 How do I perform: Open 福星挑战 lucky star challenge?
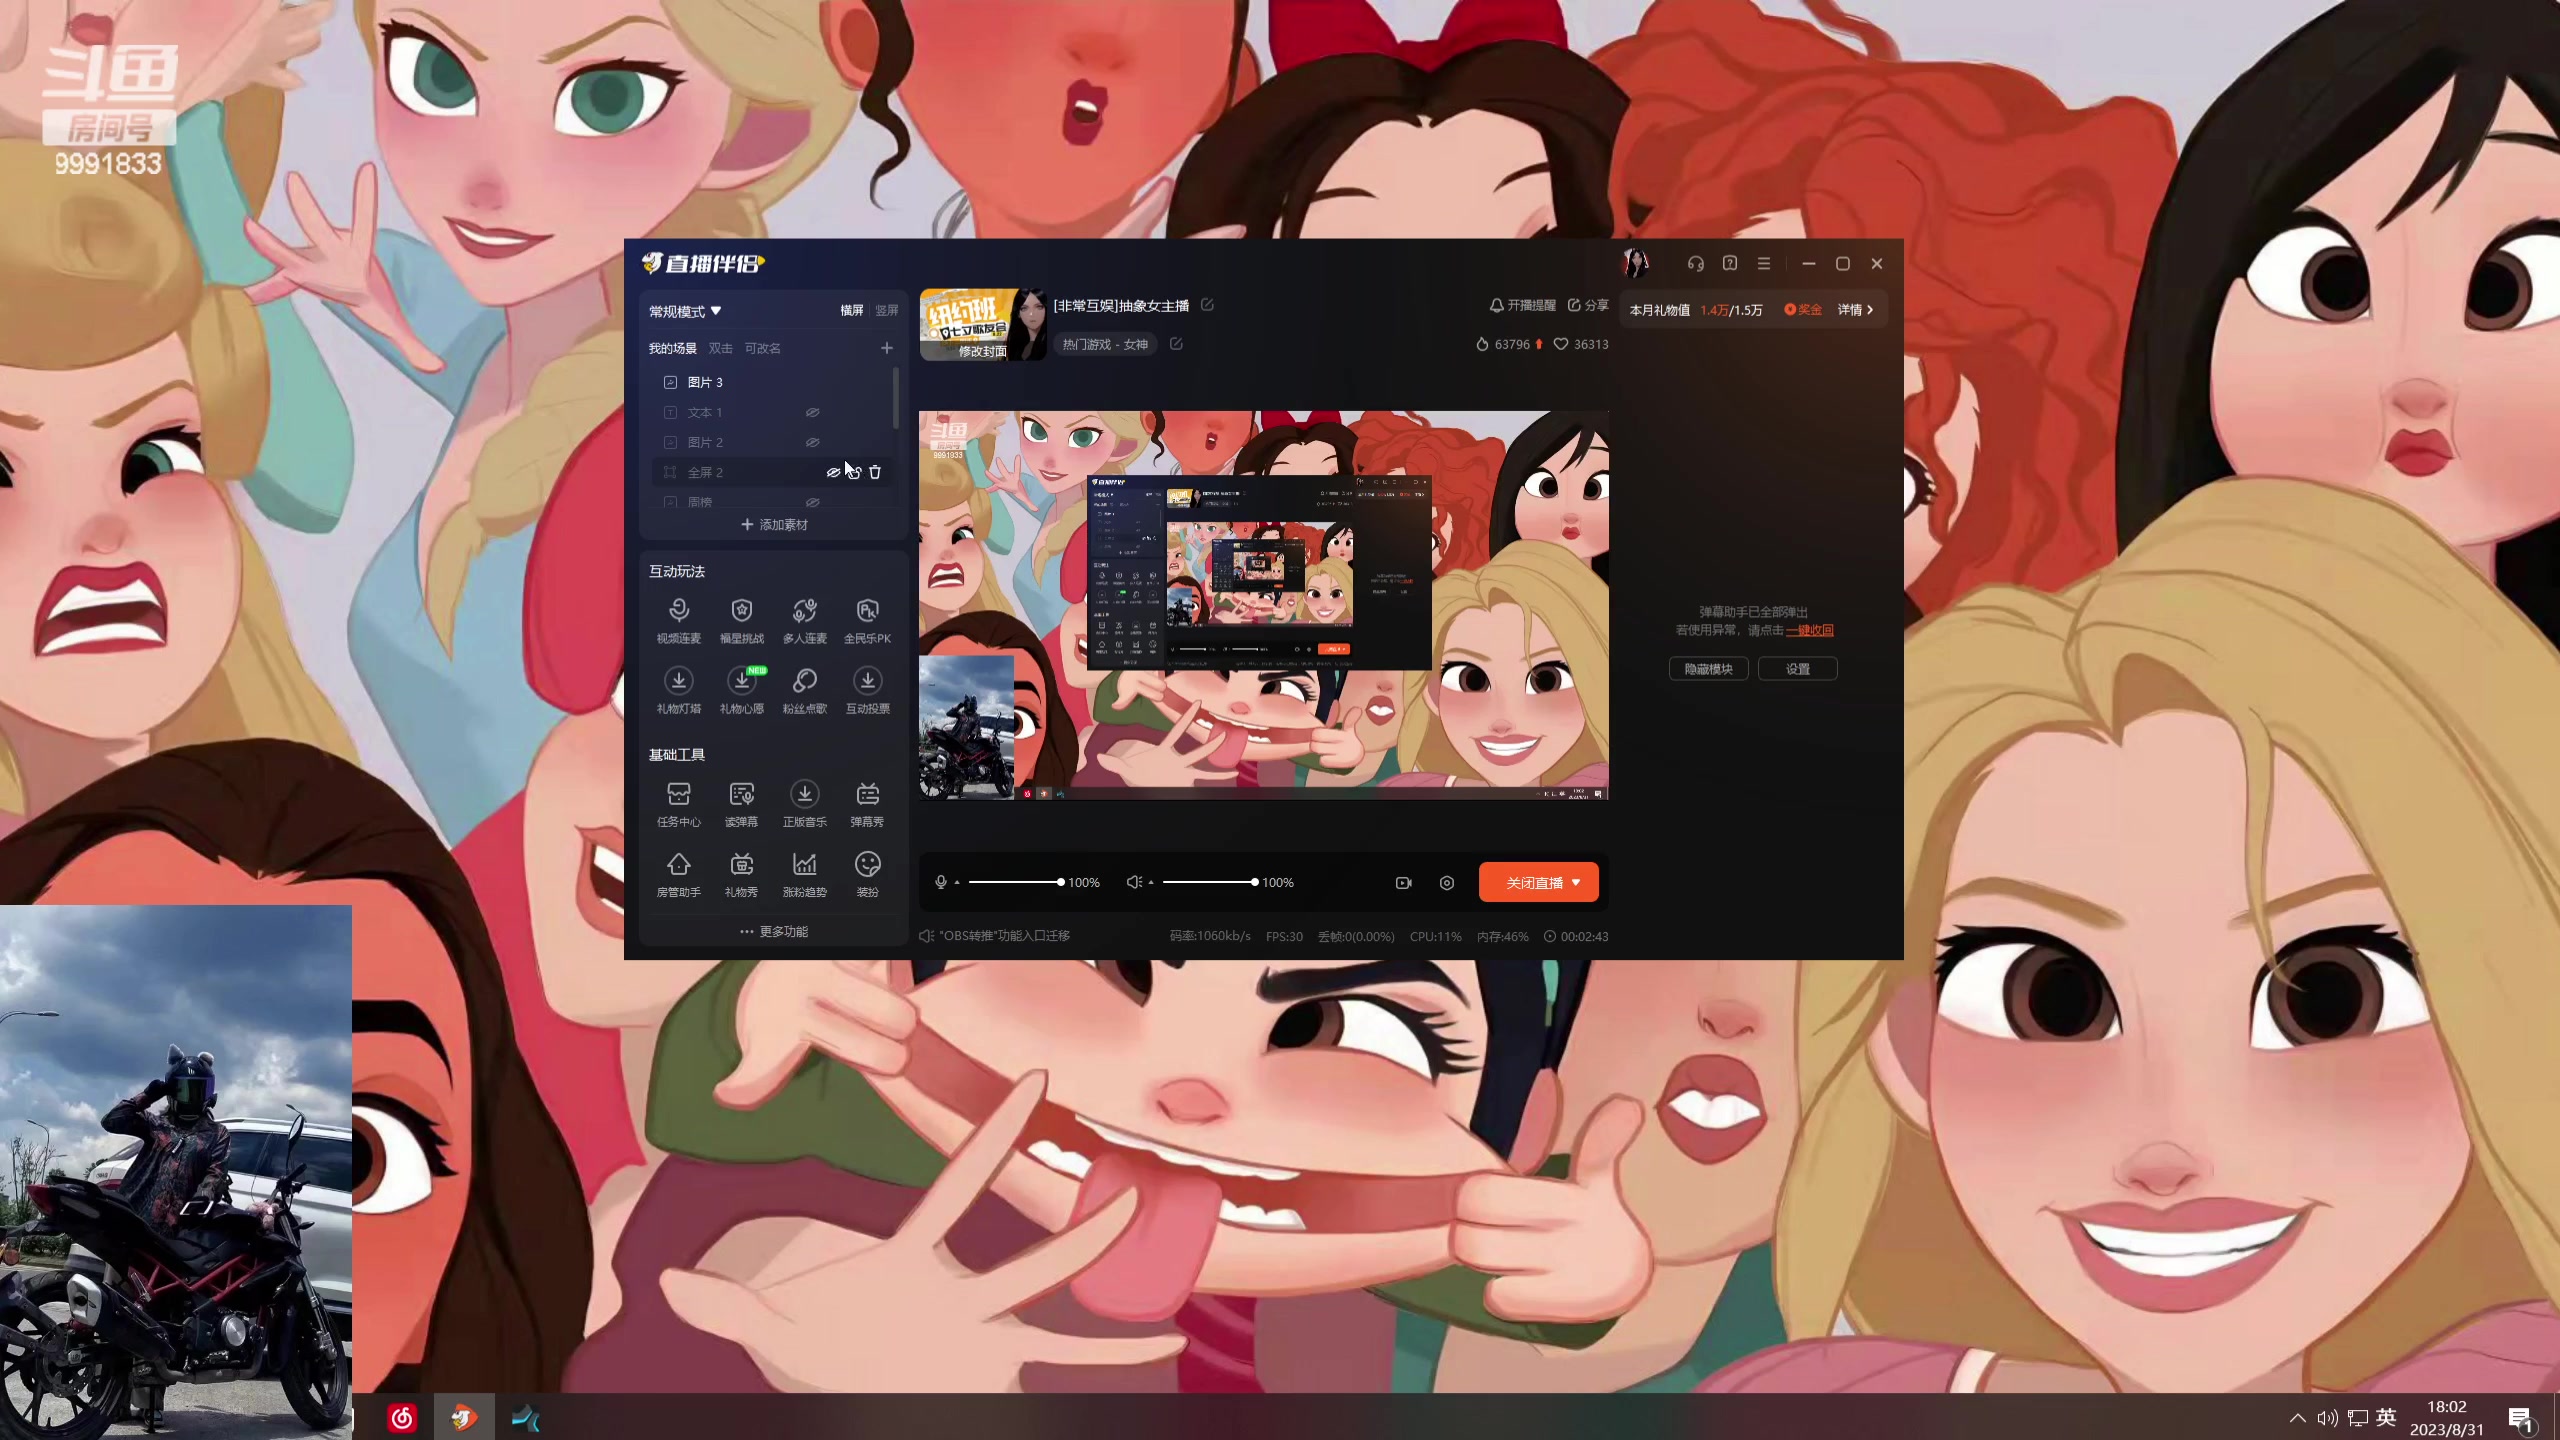click(x=741, y=620)
